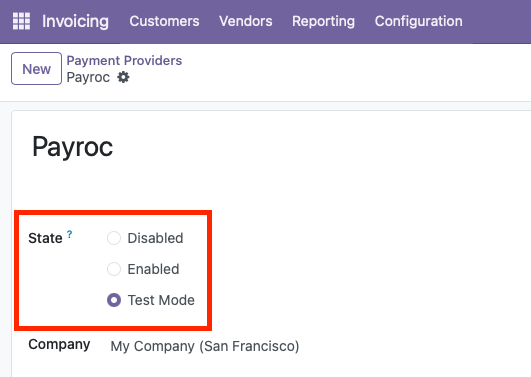The image size is (531, 377).
Task: Click the Invoicing app title
Action: [x=75, y=21]
